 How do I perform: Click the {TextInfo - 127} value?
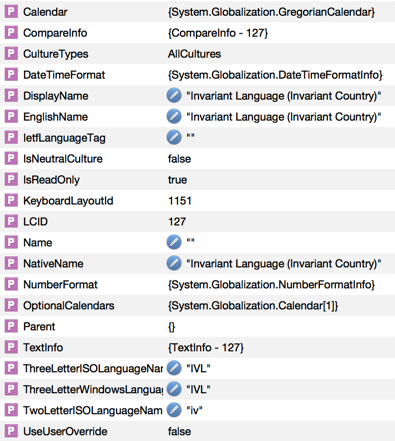point(206,348)
